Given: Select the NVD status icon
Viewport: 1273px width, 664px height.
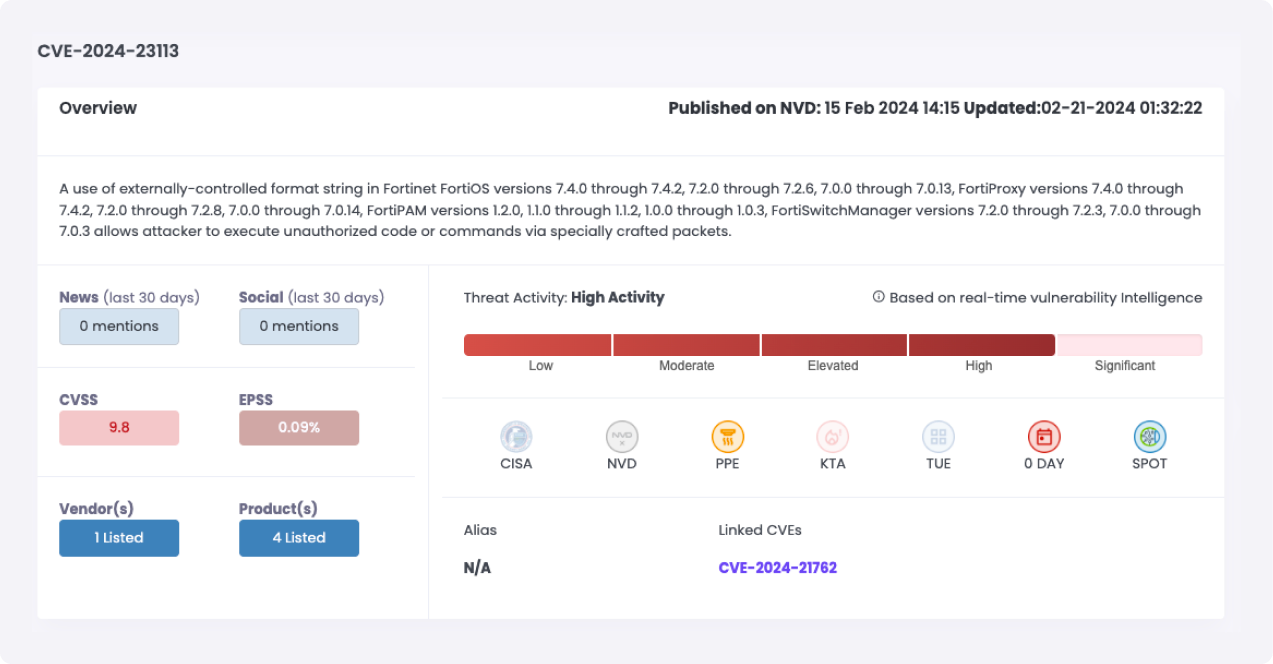Looking at the screenshot, I should (622, 437).
